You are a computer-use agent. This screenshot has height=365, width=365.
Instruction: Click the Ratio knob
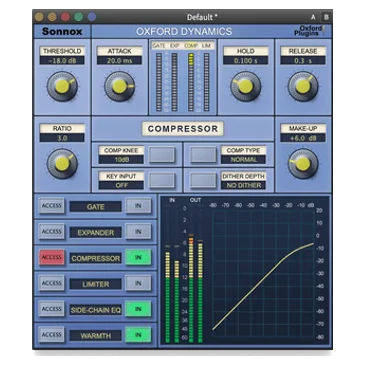62,164
